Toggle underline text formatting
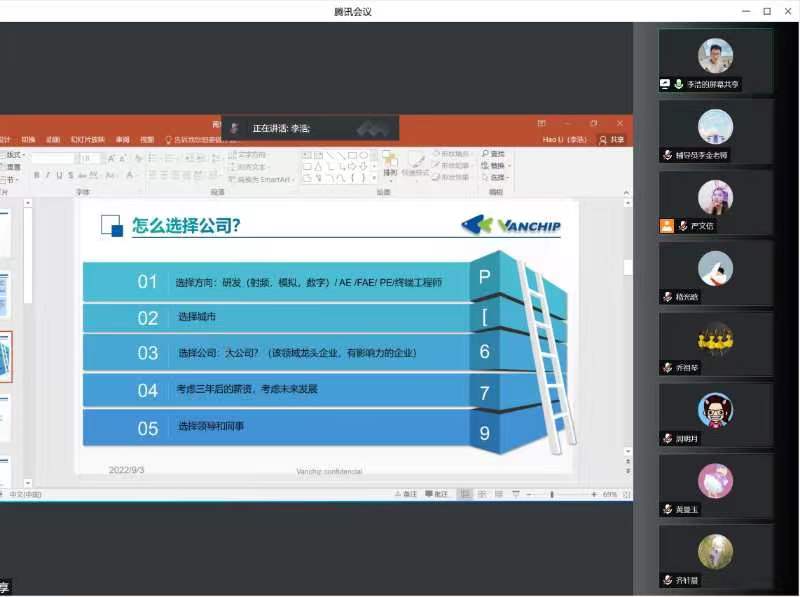 (x=58, y=175)
